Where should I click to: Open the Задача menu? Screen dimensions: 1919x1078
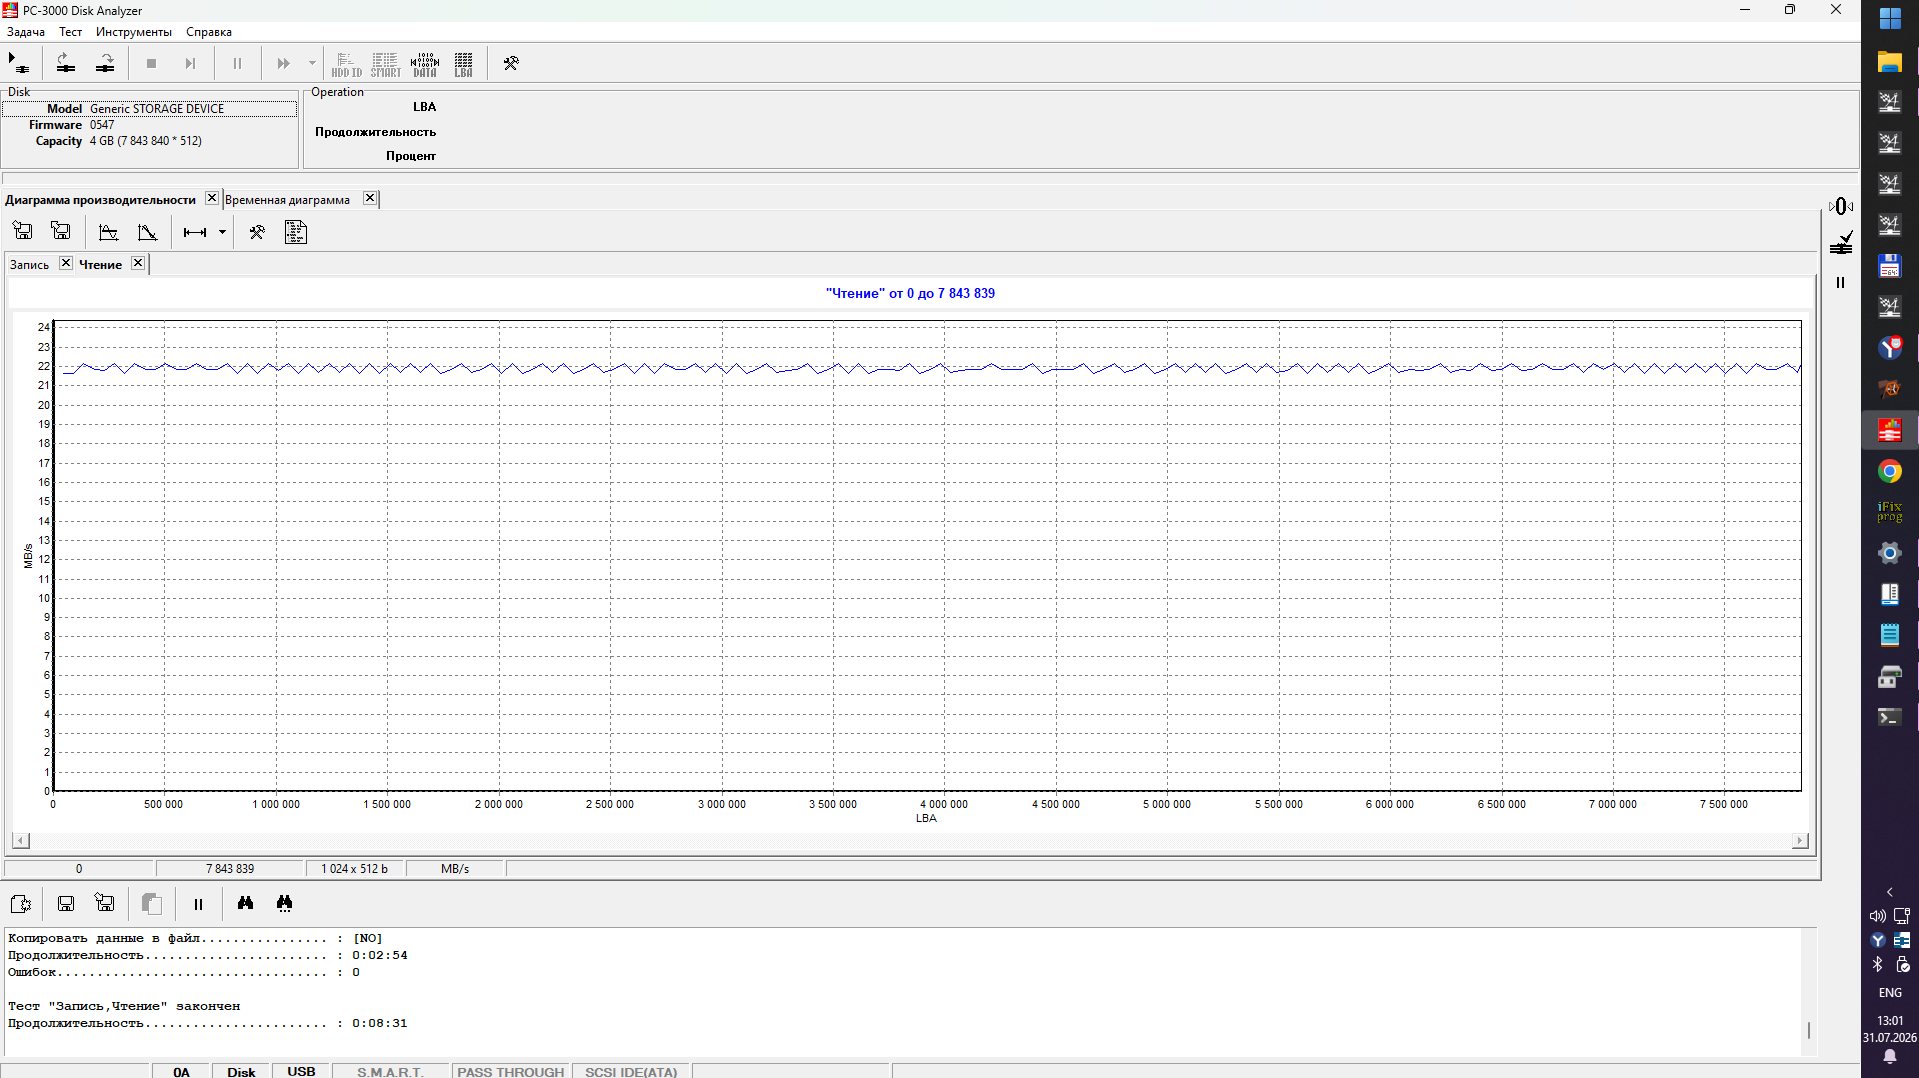click(26, 32)
